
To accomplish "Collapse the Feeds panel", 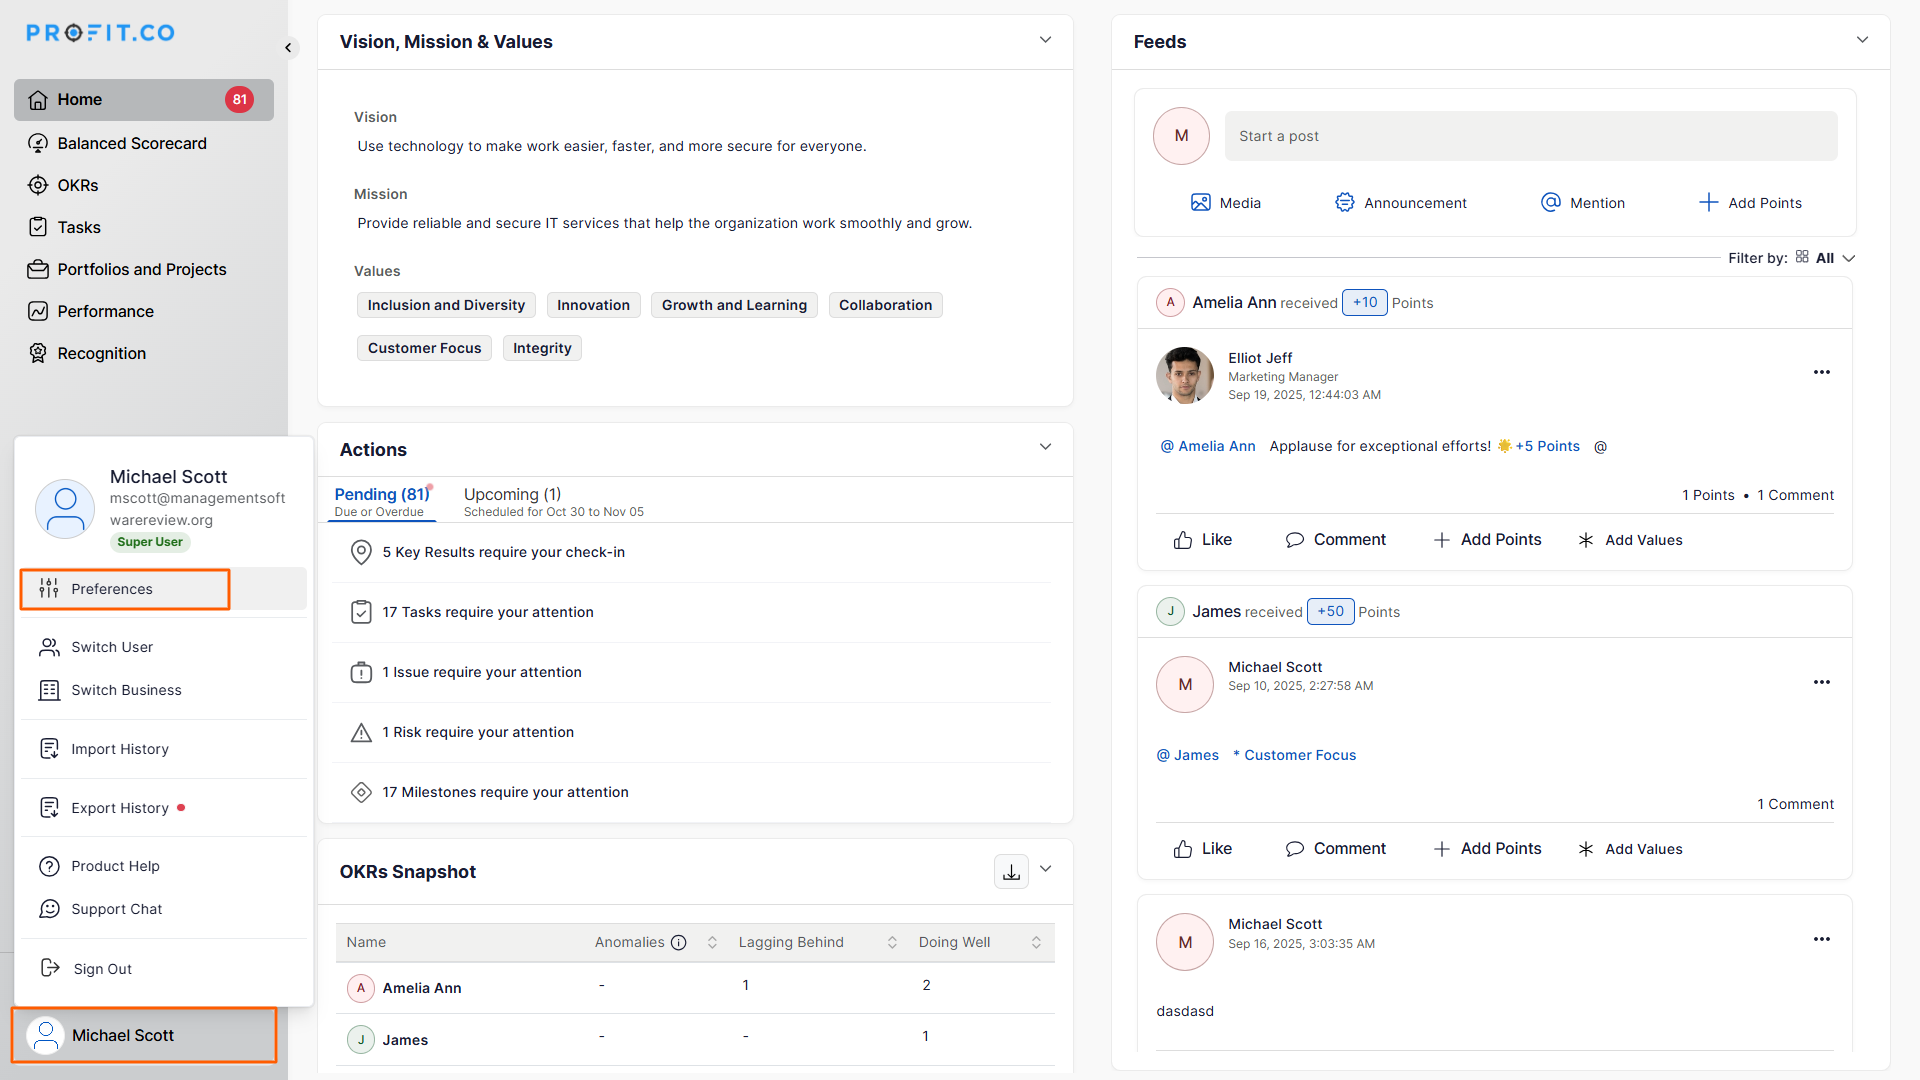I will pyautogui.click(x=1862, y=41).
